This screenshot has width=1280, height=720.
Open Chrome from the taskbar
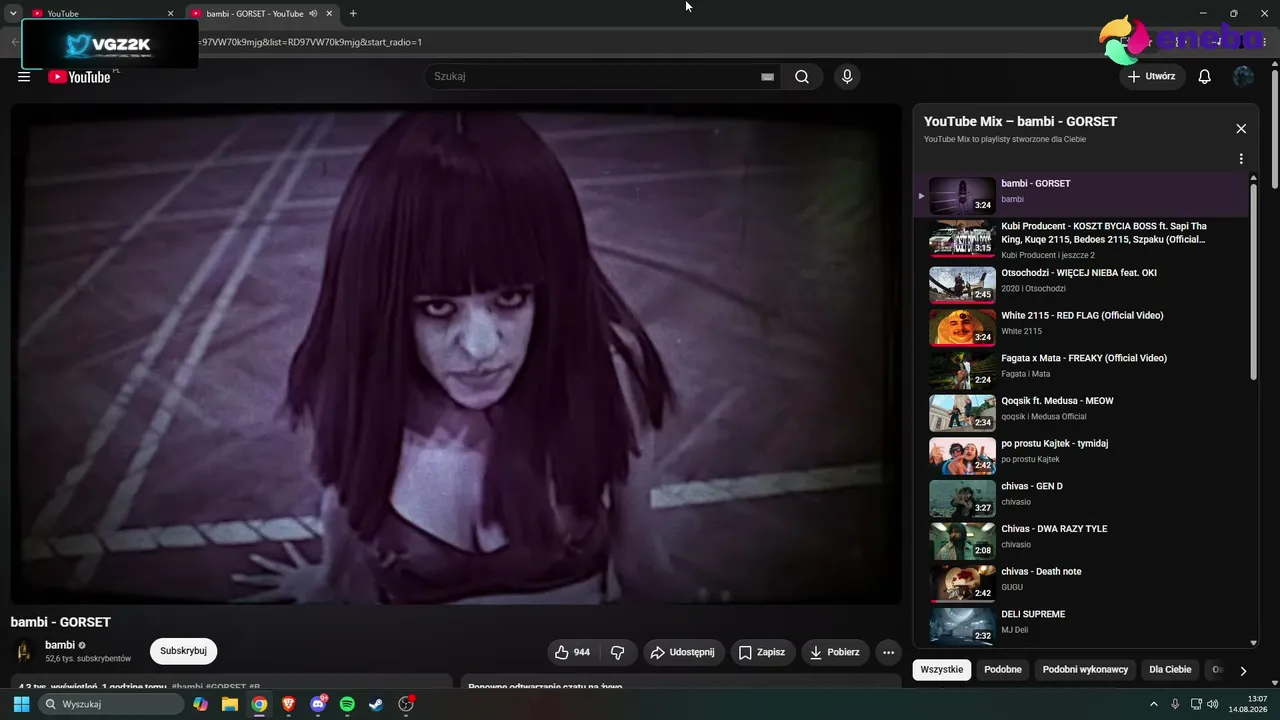tap(259, 704)
